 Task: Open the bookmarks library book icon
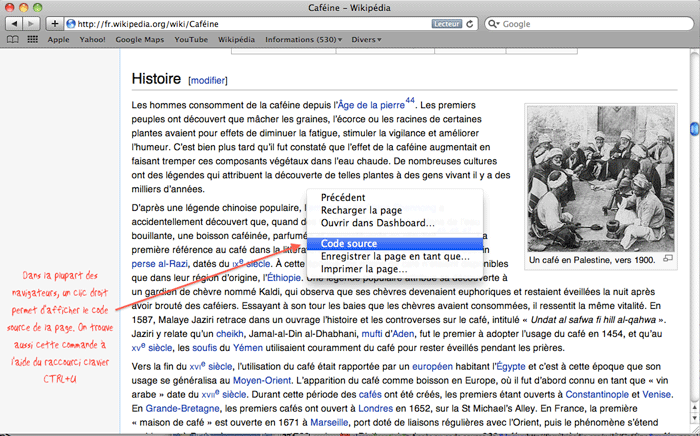[13, 39]
